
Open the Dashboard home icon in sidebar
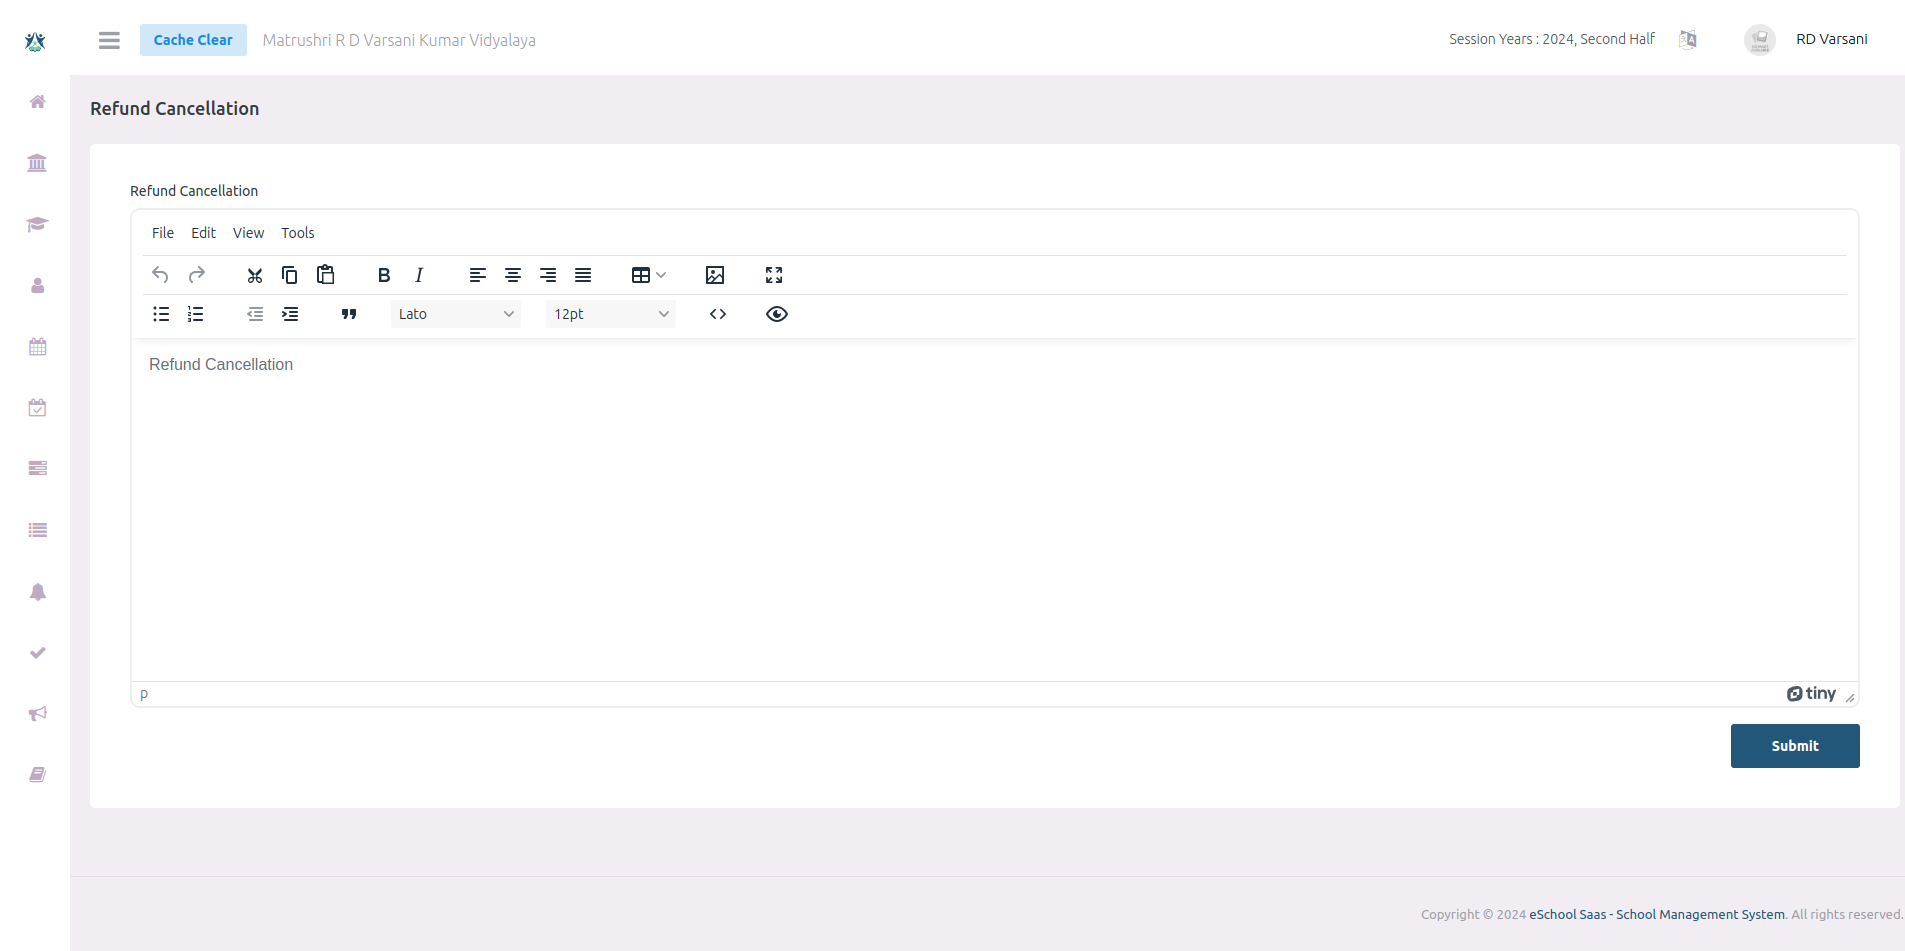pyautogui.click(x=37, y=102)
